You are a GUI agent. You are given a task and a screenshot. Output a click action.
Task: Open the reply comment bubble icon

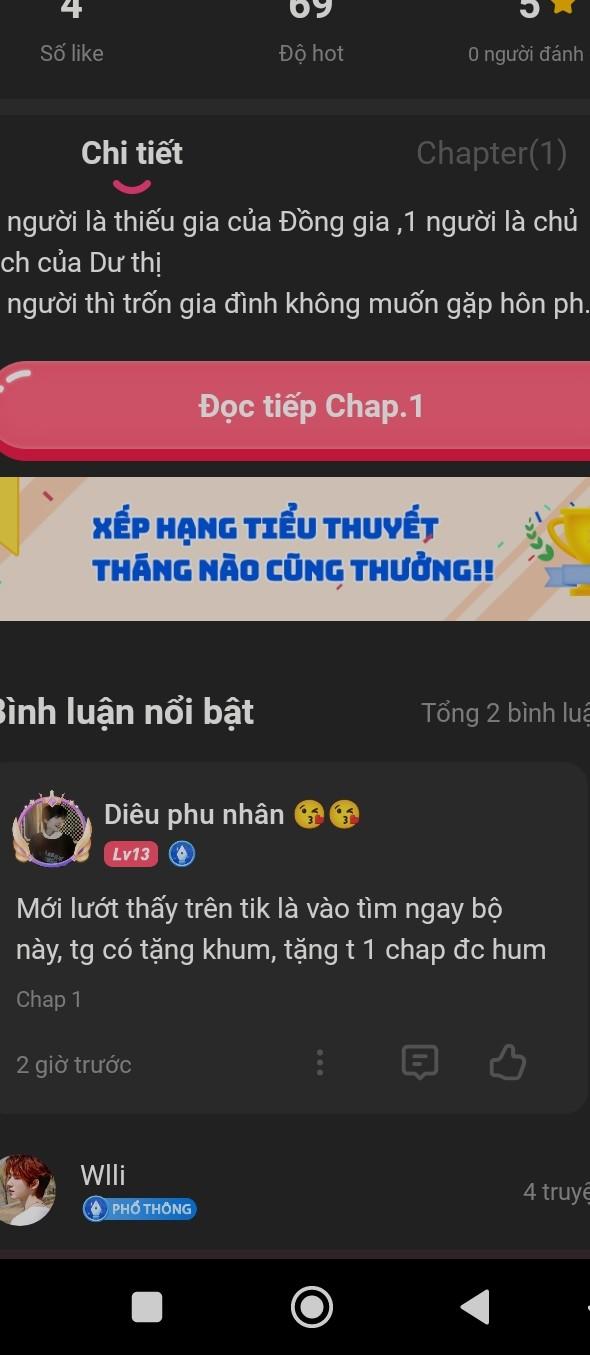pyautogui.click(x=420, y=1062)
